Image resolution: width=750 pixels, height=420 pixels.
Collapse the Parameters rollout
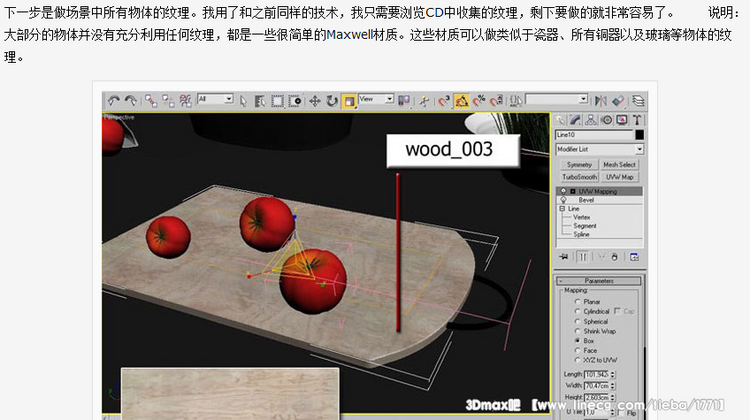(x=599, y=281)
